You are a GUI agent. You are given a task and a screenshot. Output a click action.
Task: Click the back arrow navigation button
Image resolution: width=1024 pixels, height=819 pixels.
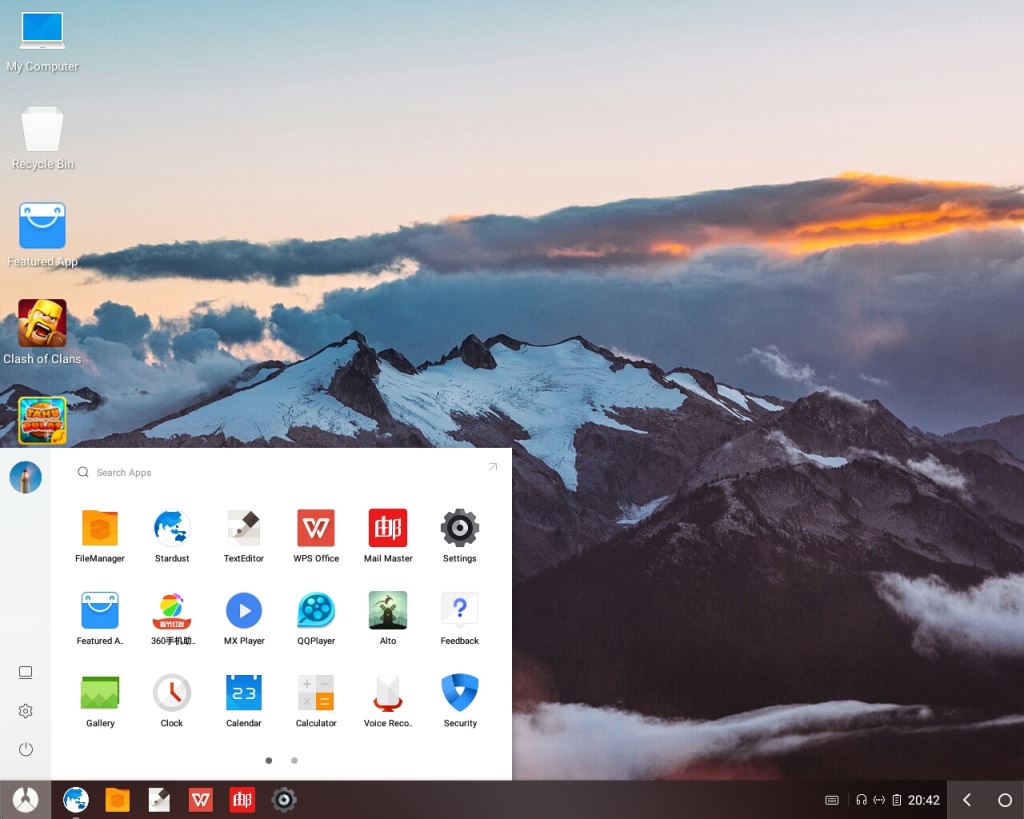point(967,800)
